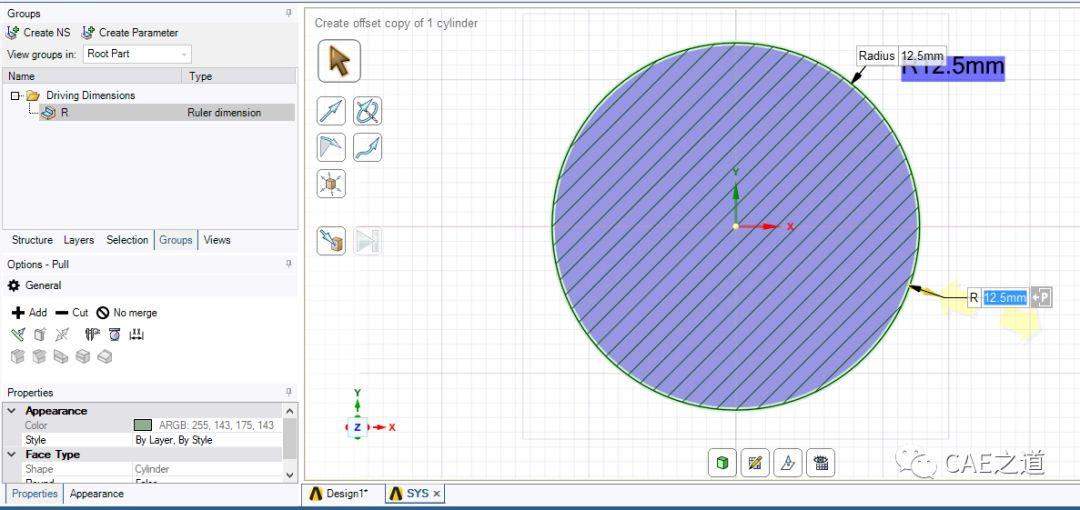Click second gray solid icon in bottom options row
Screen dimensions: 1080x510
[x=40, y=356]
